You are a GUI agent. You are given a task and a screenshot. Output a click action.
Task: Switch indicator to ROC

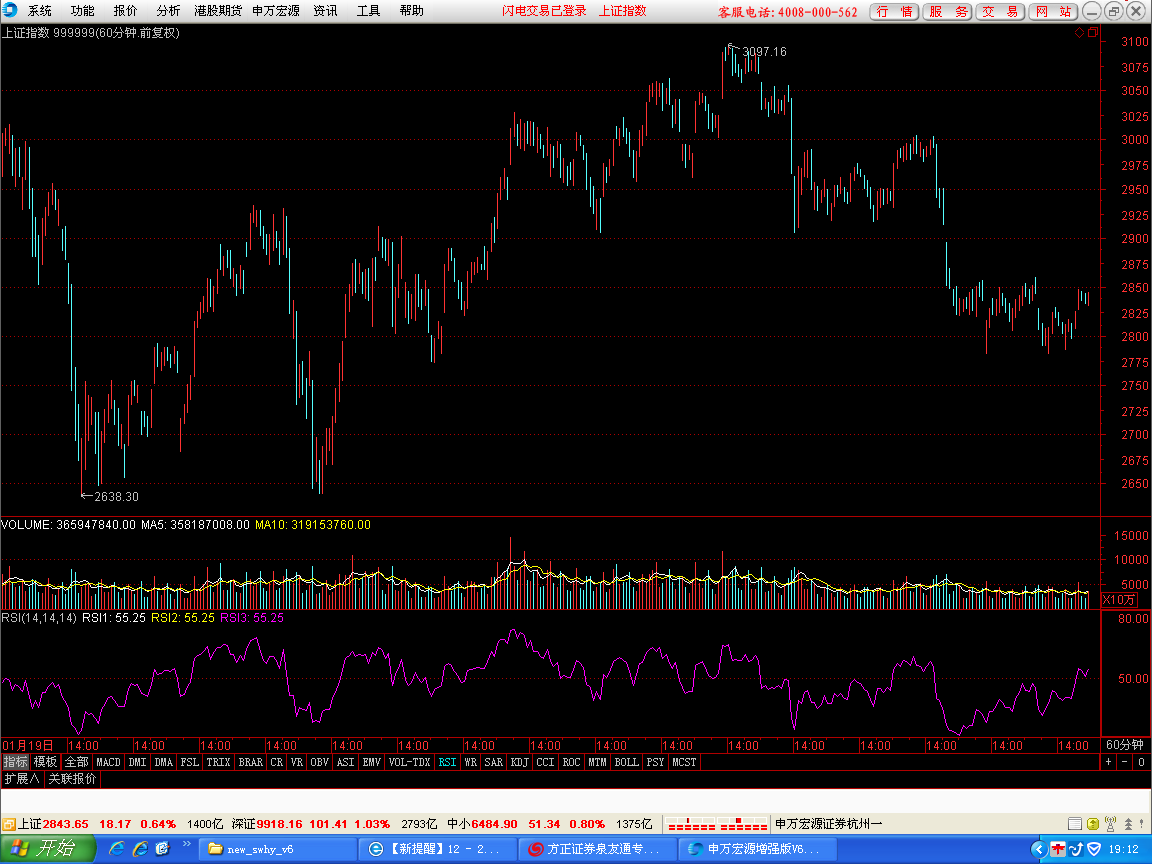click(x=572, y=762)
